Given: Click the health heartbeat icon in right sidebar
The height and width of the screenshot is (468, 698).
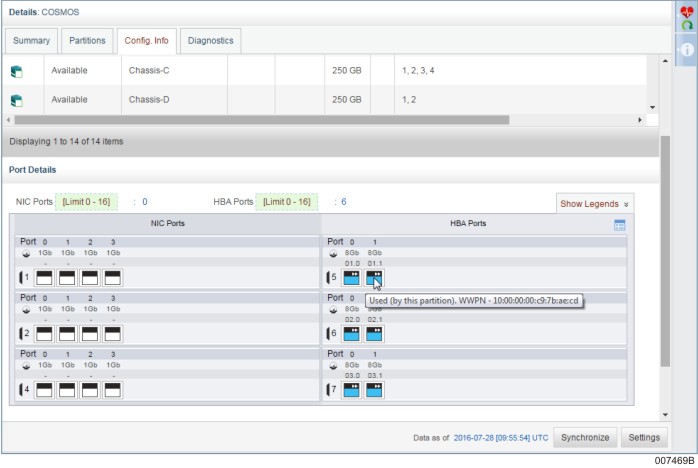Looking at the screenshot, I should click(687, 12).
